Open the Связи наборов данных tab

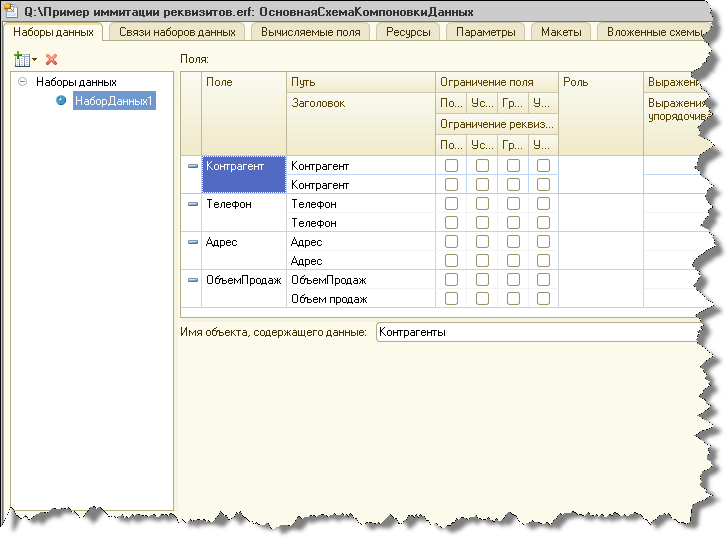pyautogui.click(x=177, y=32)
